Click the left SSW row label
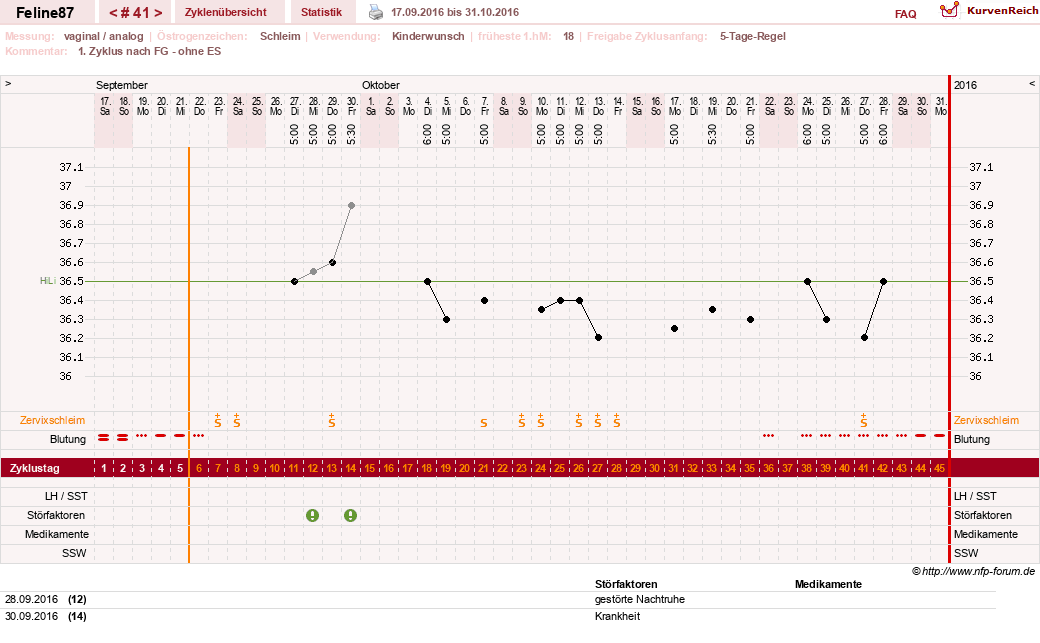 tap(74, 553)
